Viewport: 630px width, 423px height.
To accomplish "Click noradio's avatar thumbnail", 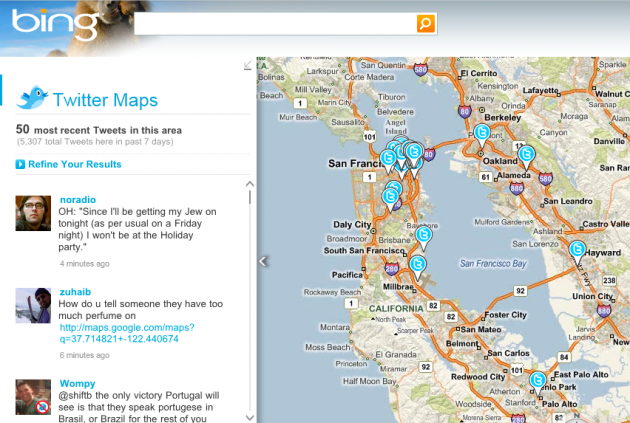I will coord(34,213).
